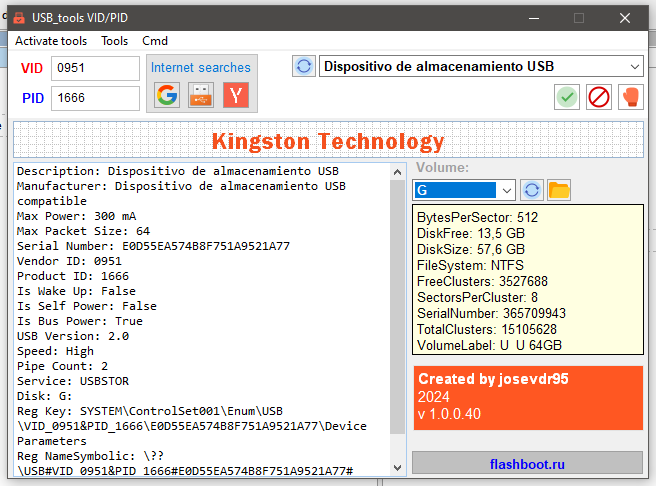Click the green checkmark enable button
Viewport: 656px width, 486px height.
tap(567, 97)
